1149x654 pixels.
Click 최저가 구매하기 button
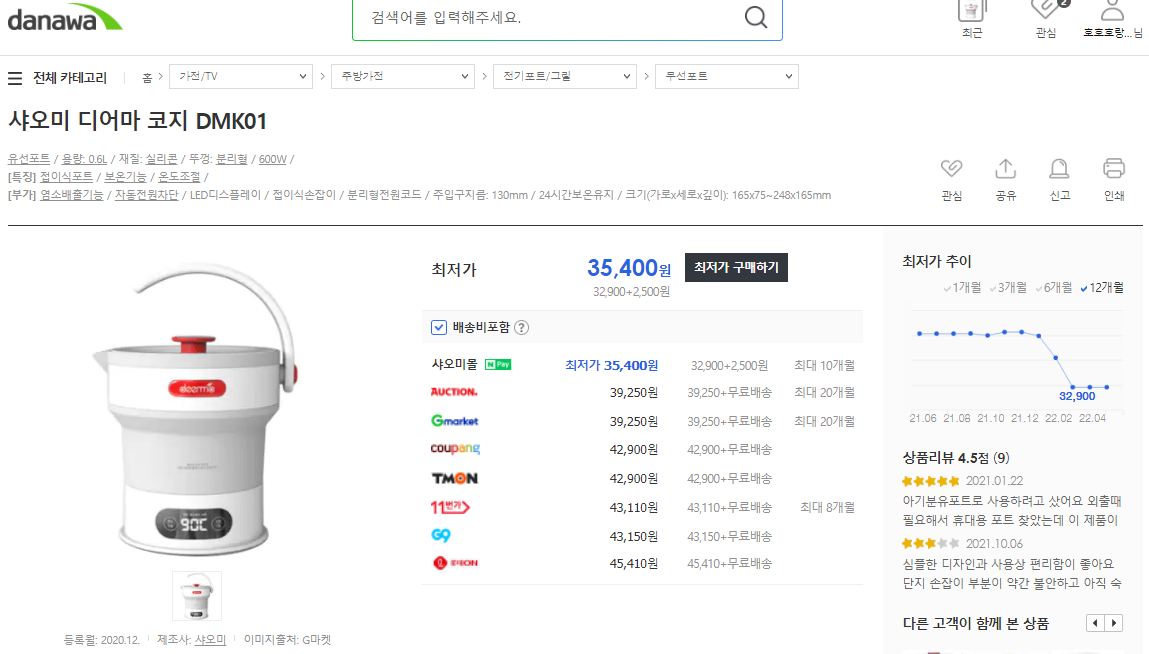pyautogui.click(x=736, y=267)
